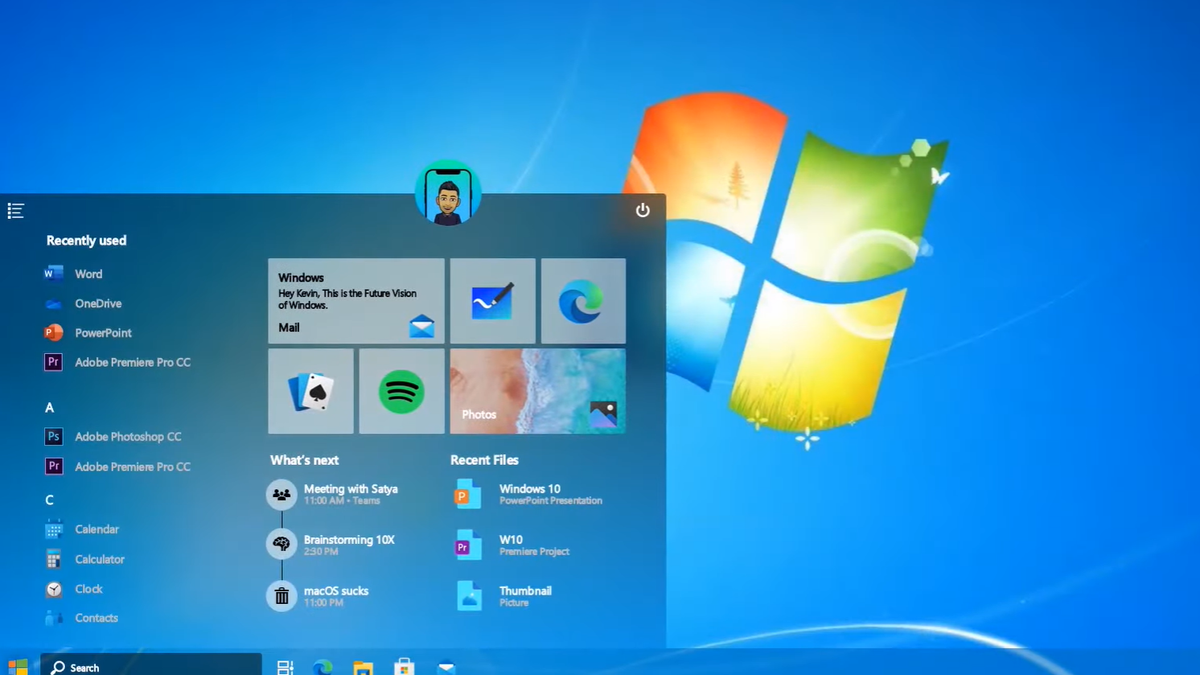Image resolution: width=1200 pixels, height=675 pixels.
Task: Open the W10 Premiere Project file
Action: (513, 544)
